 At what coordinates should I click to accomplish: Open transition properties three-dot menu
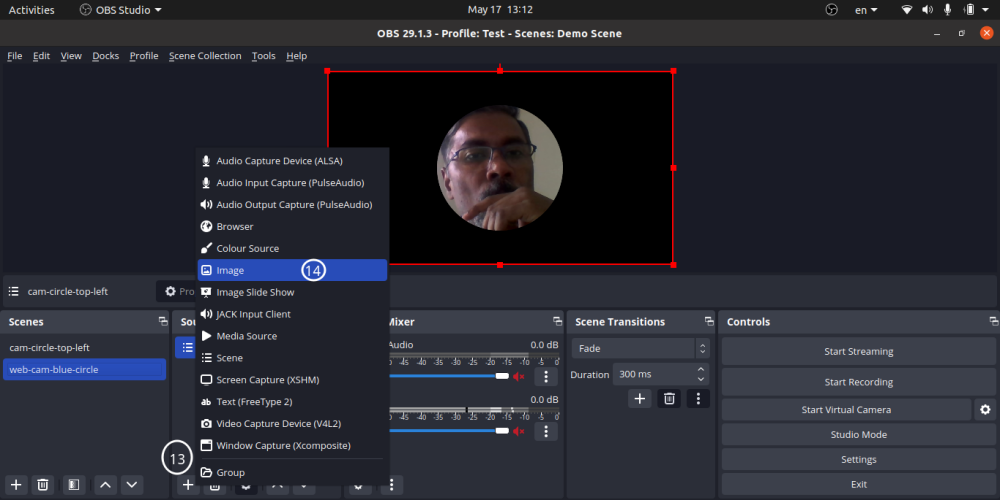point(698,399)
